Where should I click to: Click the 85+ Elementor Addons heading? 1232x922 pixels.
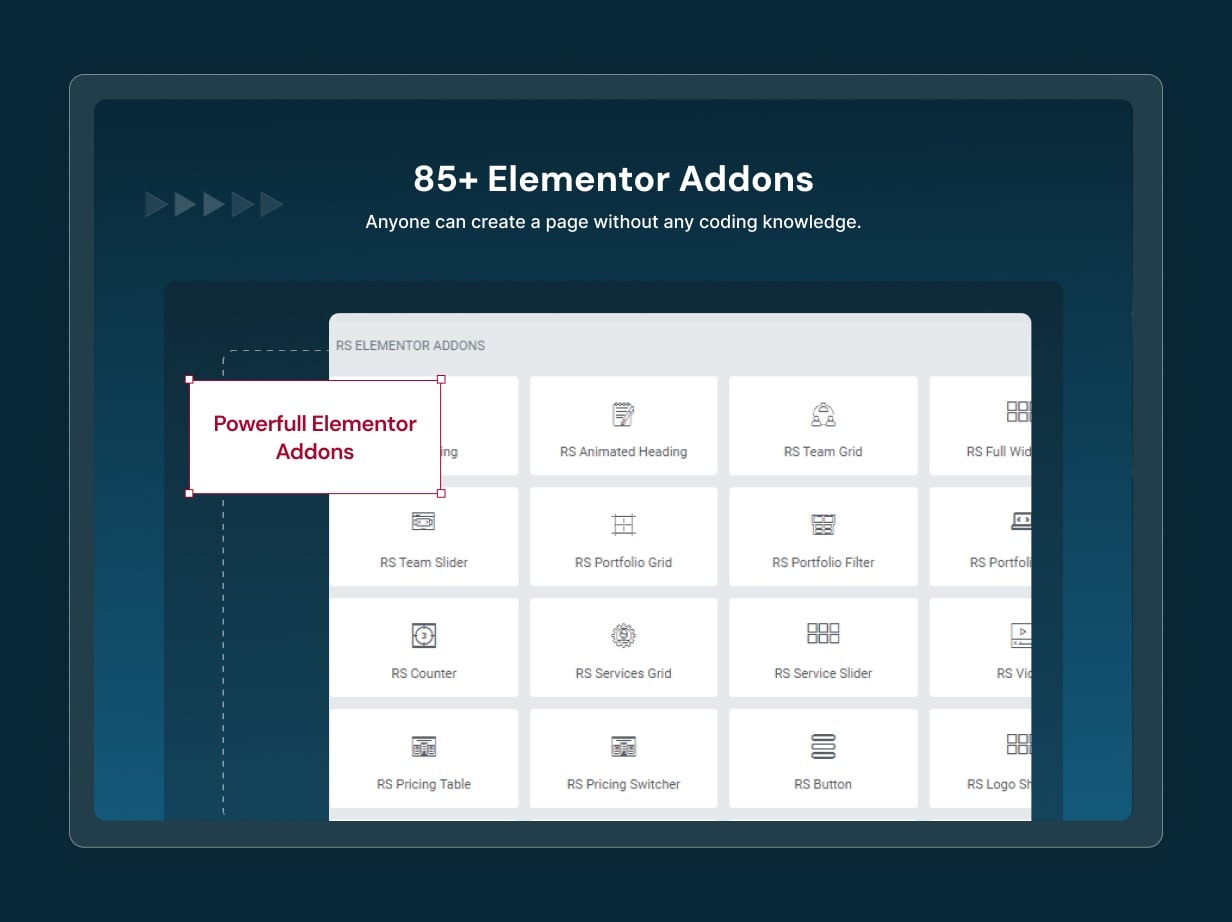tap(613, 179)
